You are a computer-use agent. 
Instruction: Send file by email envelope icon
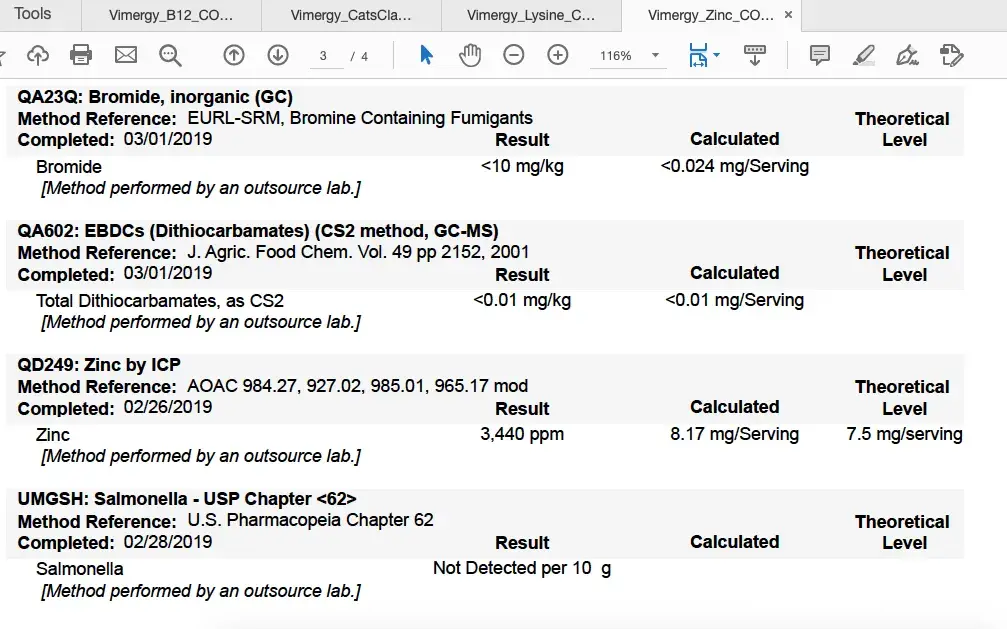click(x=126, y=56)
